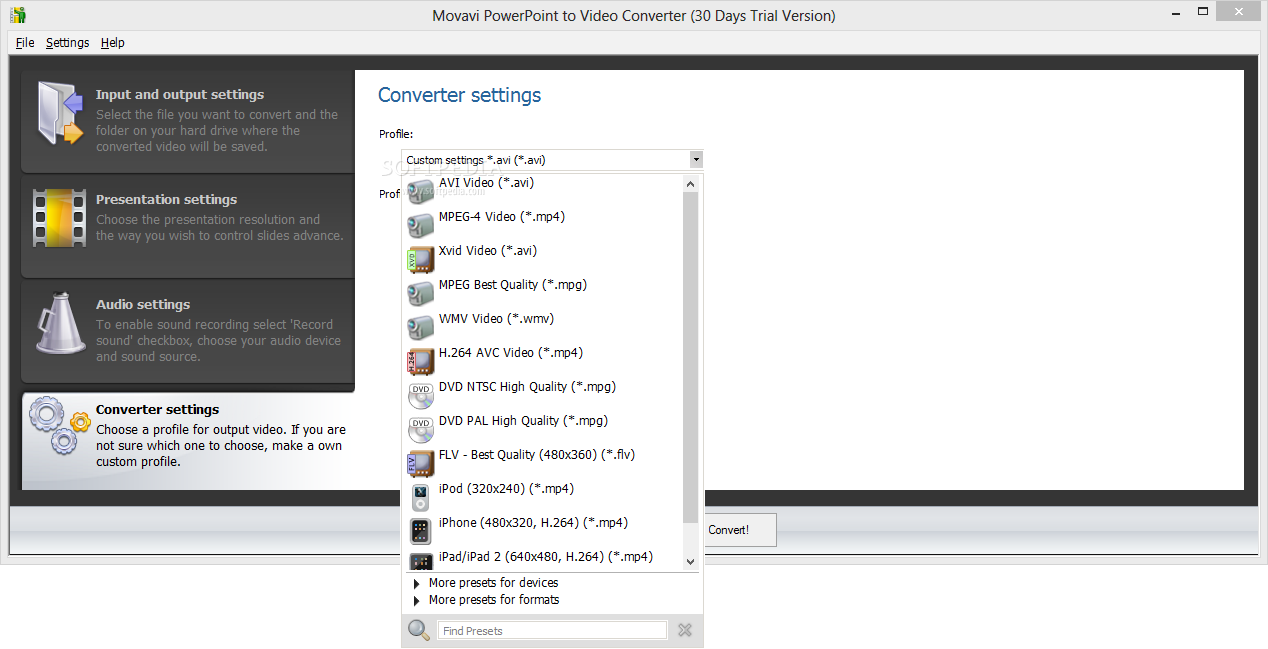Click the megaphone Audio settings icon
The image size is (1268, 649).
(x=60, y=322)
